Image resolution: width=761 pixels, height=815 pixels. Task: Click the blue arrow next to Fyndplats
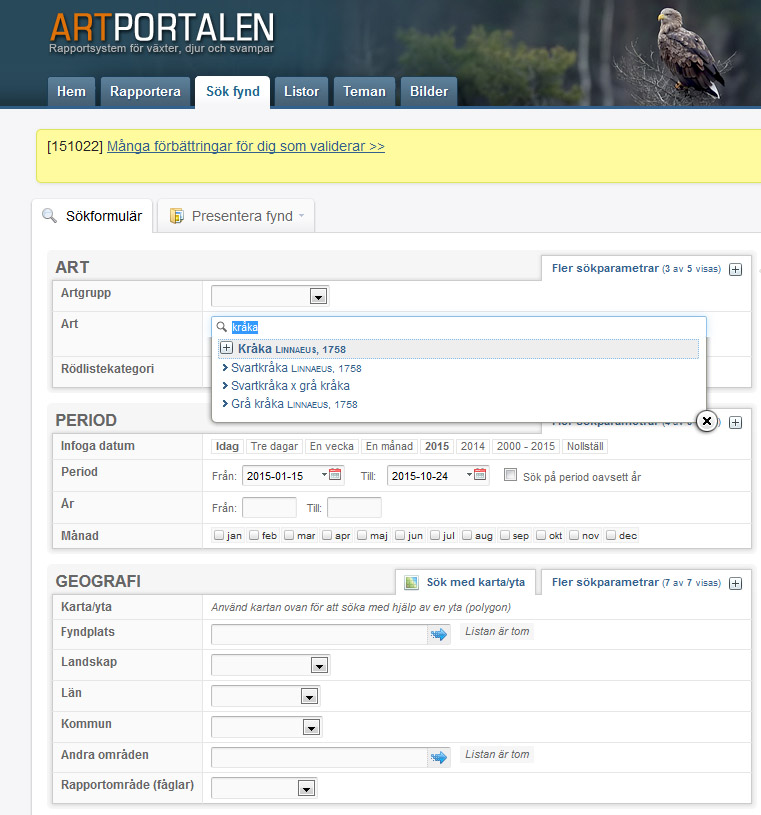coord(439,634)
